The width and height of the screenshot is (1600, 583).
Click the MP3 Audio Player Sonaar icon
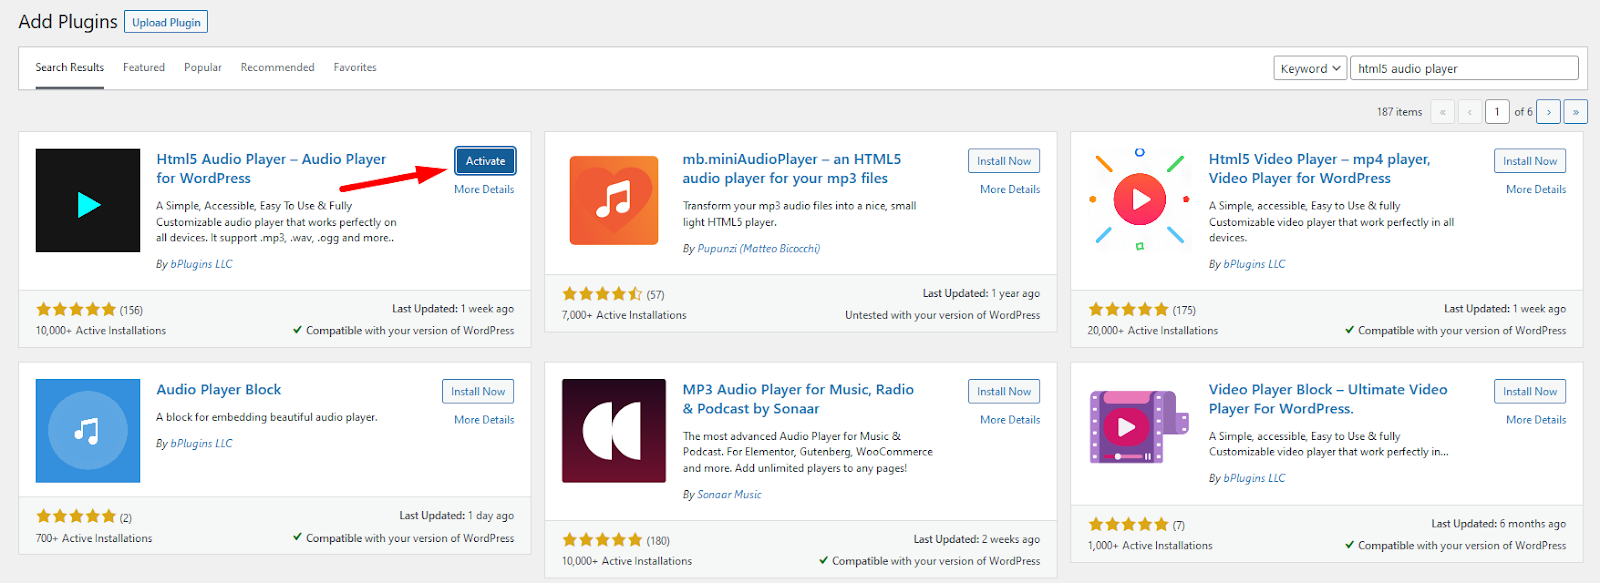coord(614,431)
